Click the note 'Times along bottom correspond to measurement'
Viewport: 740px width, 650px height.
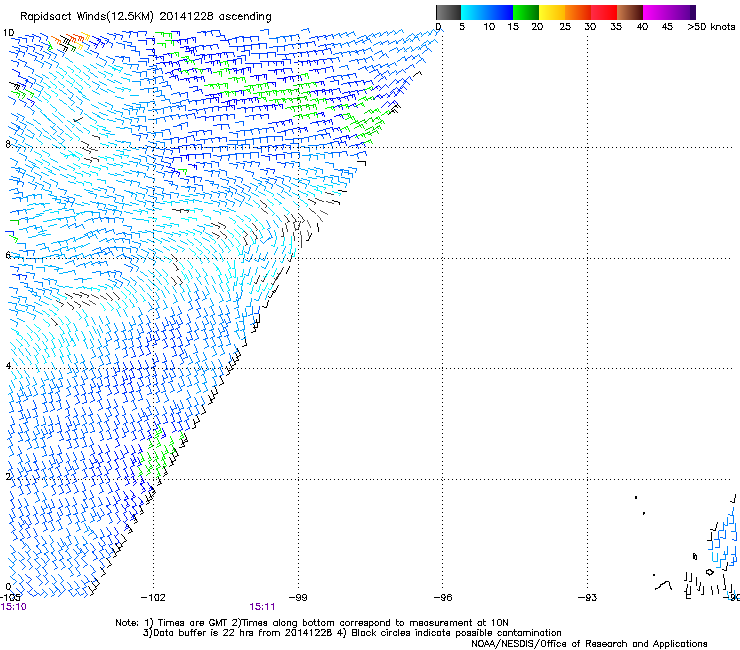357,623
